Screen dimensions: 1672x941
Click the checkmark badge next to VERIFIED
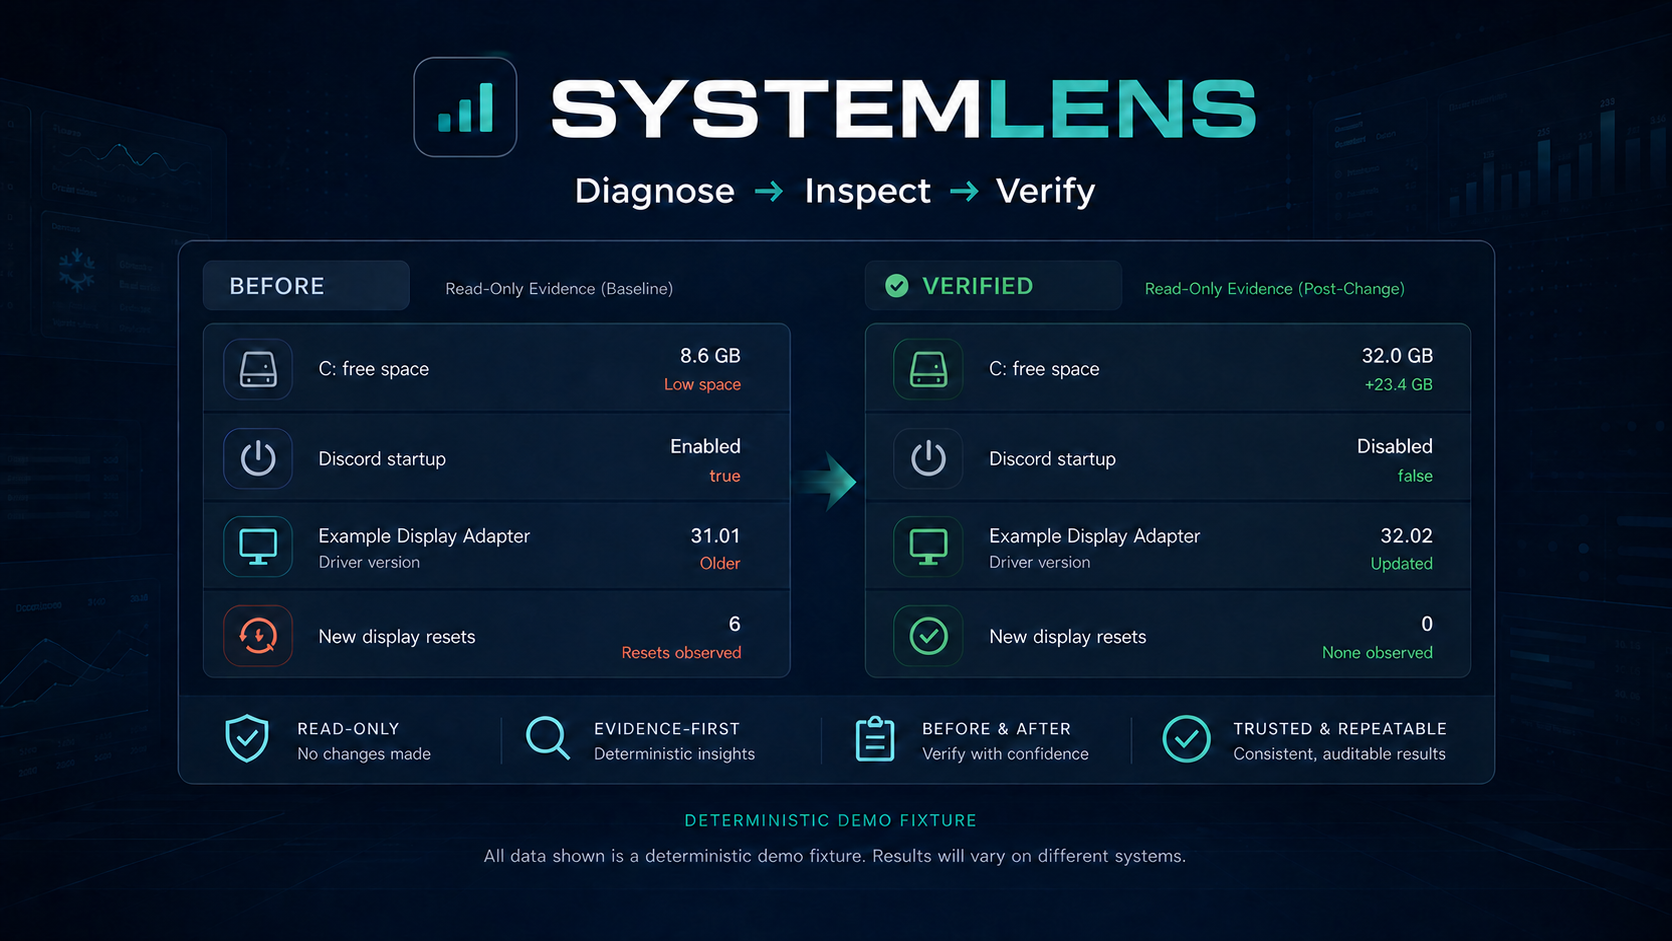coord(897,286)
